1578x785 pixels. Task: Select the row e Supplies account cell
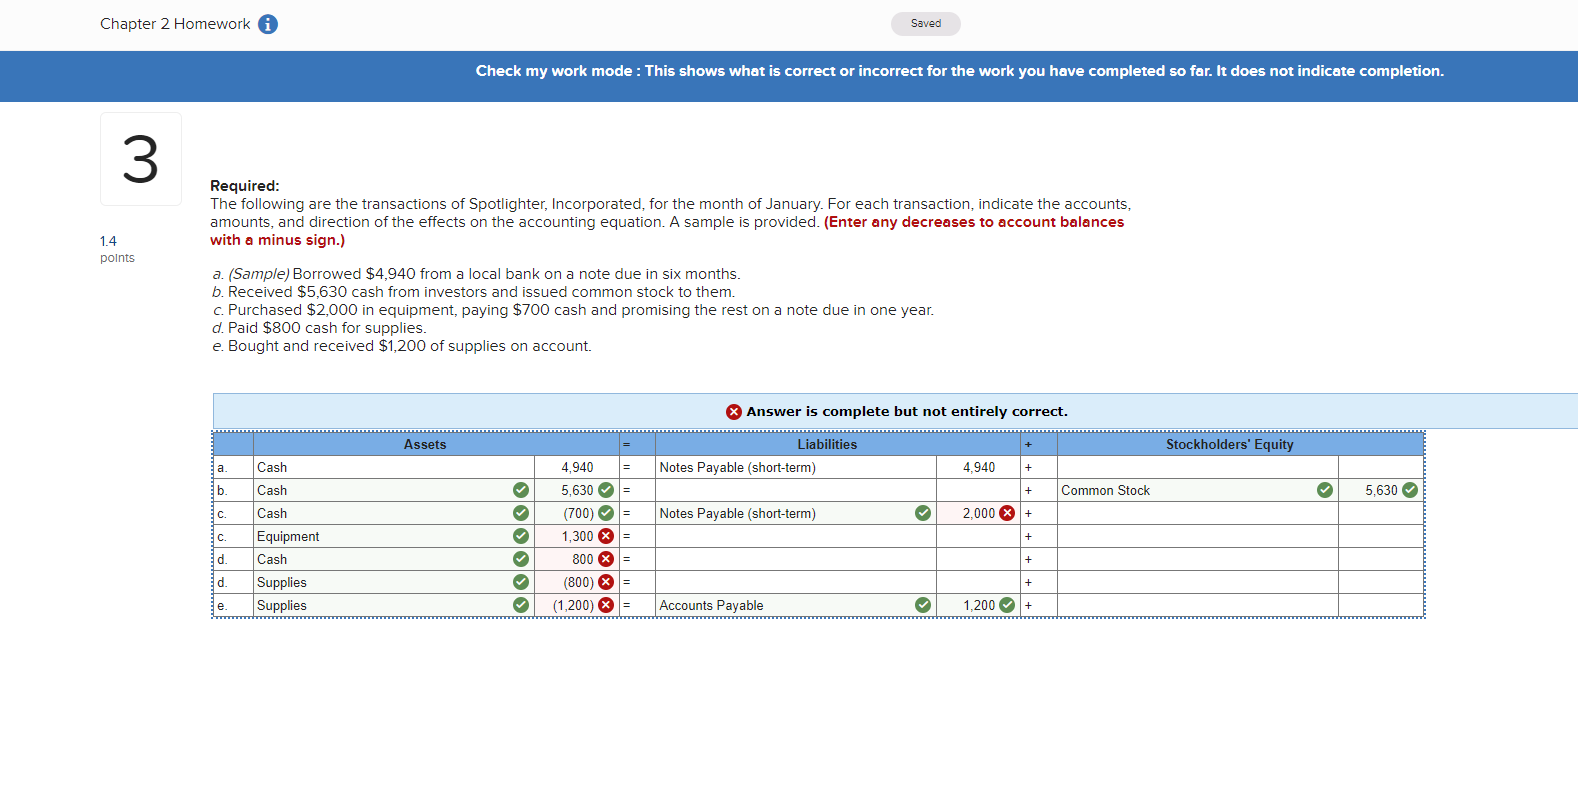394,605
